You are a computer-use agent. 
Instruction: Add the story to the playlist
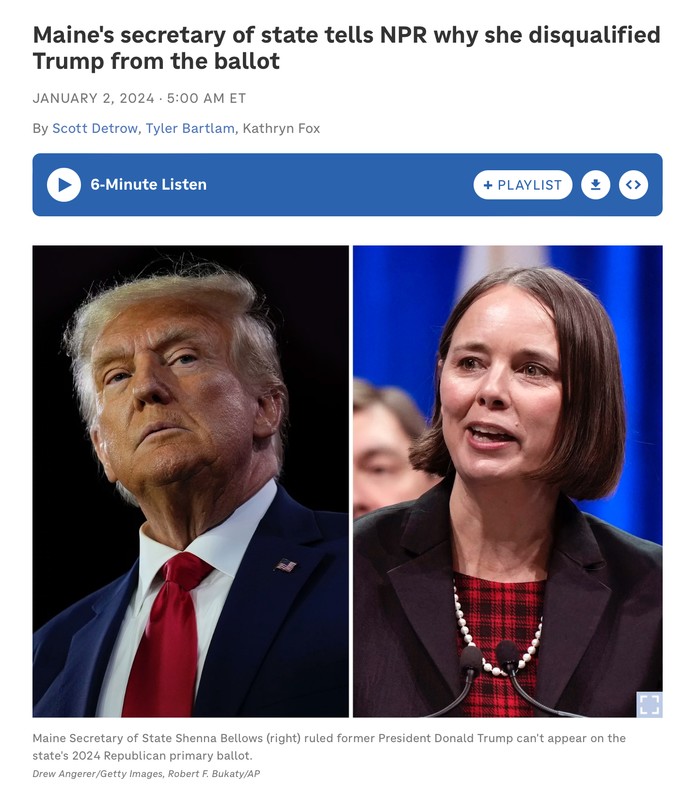pyautogui.click(x=523, y=185)
